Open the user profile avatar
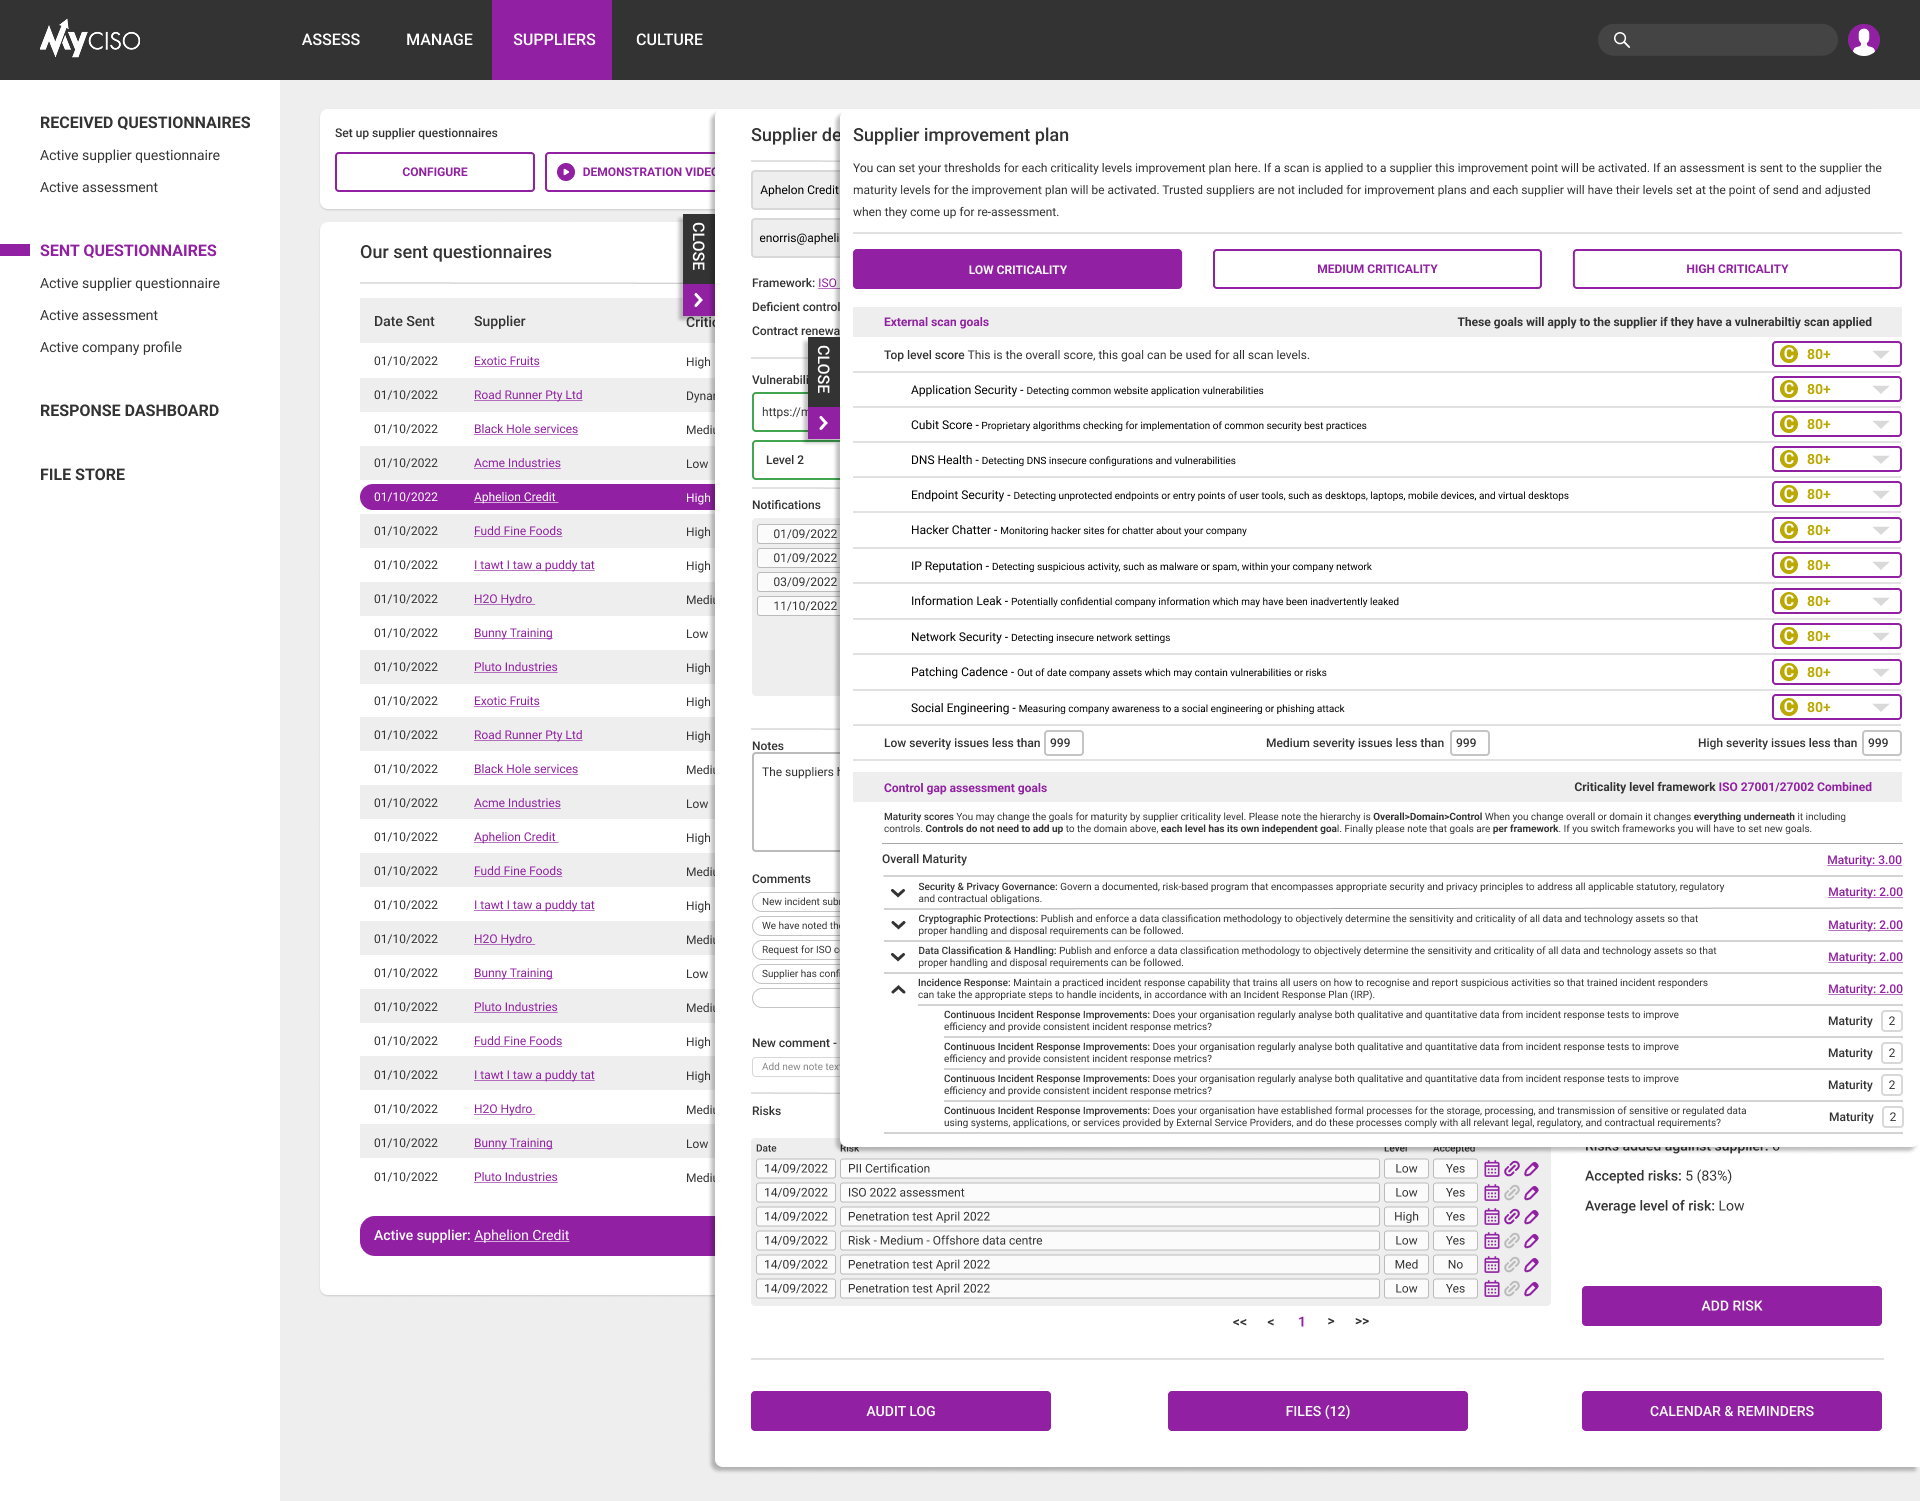The width and height of the screenshot is (1920, 1501). point(1863,40)
